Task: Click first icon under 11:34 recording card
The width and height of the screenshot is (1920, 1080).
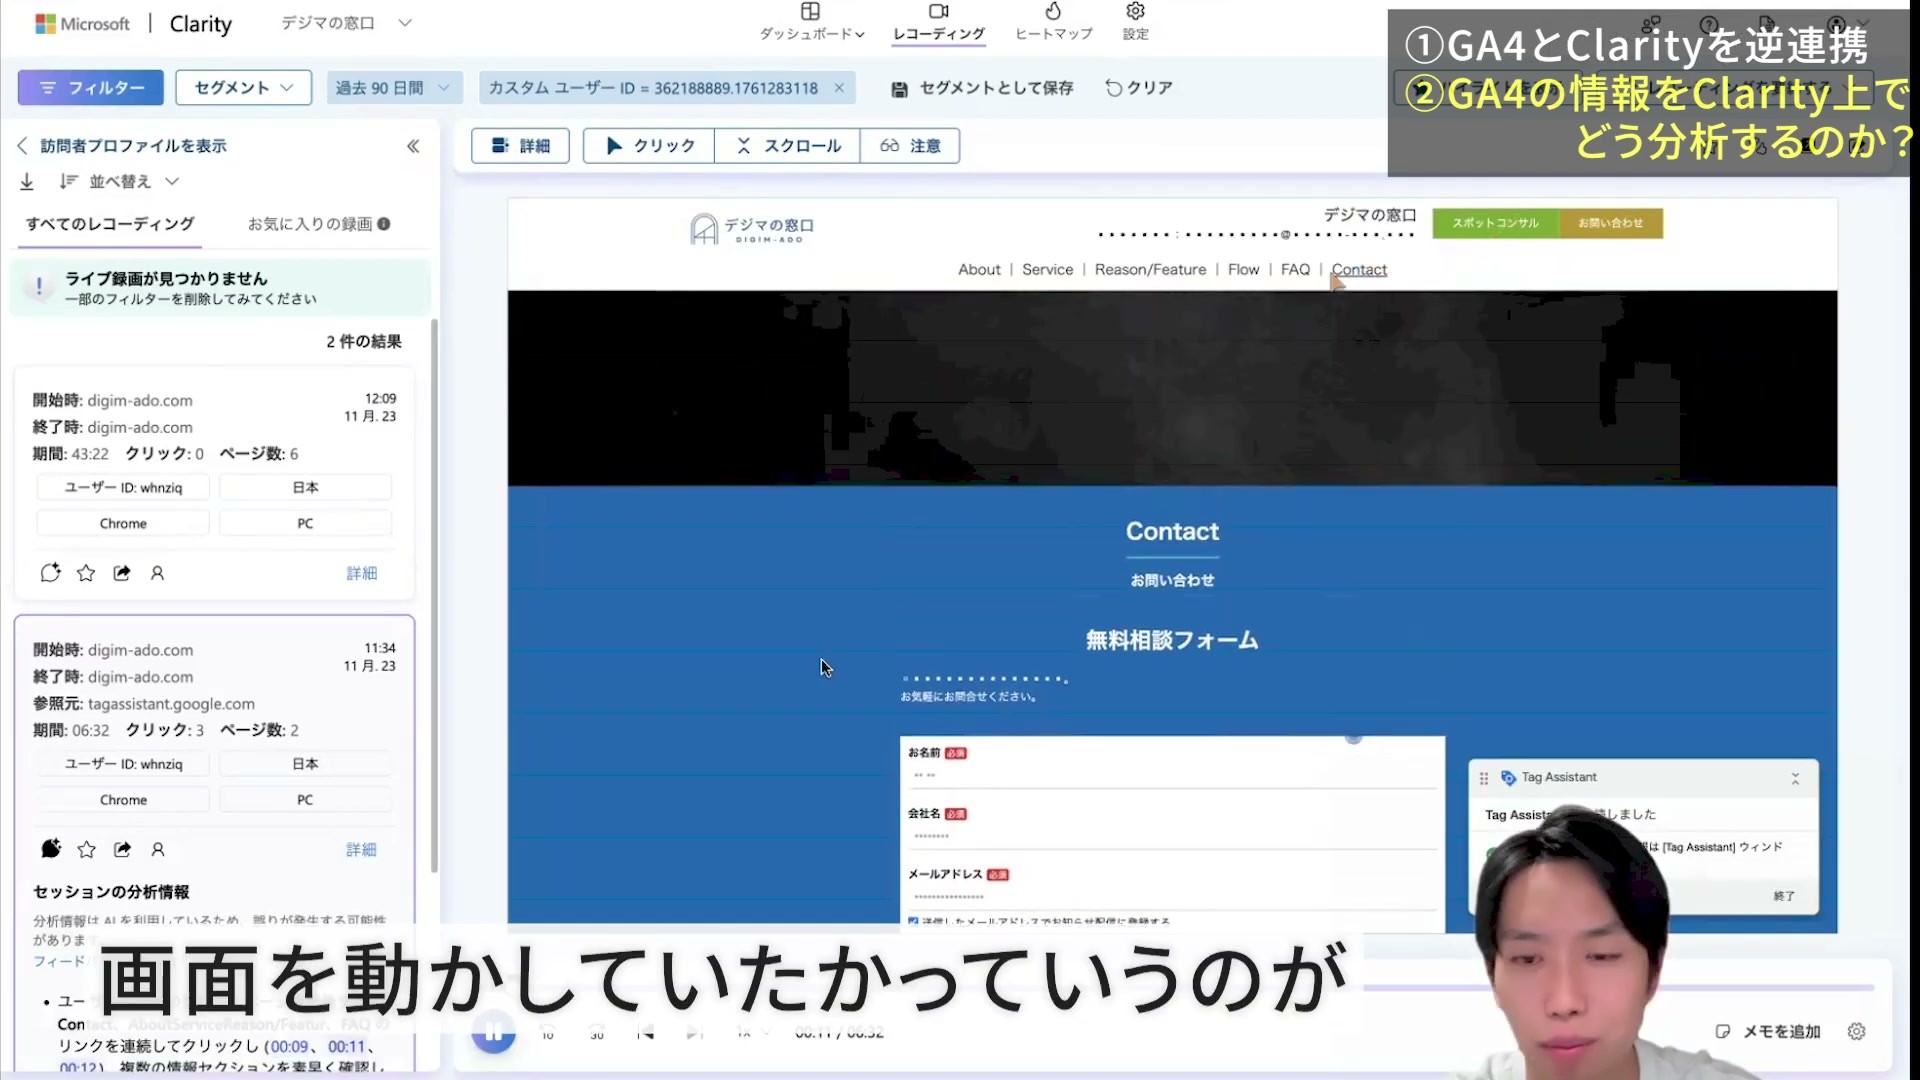Action: point(51,849)
